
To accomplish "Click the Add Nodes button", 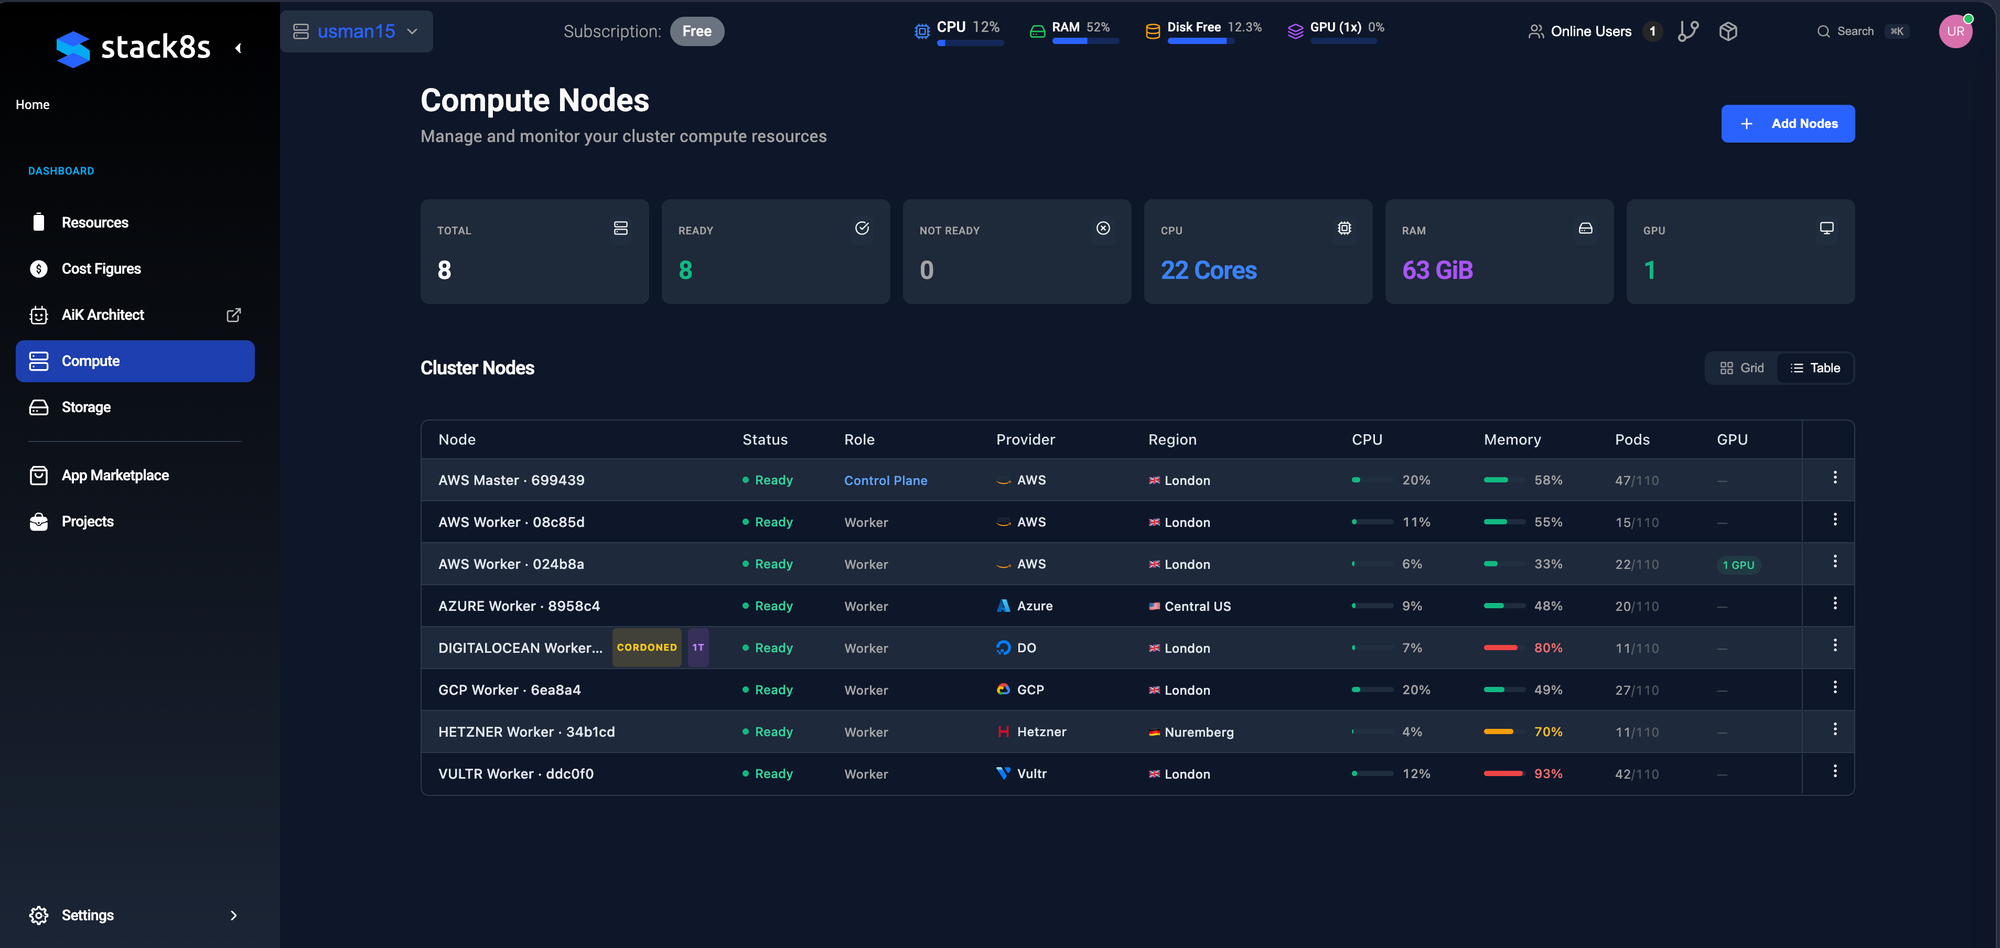I will pyautogui.click(x=1787, y=124).
